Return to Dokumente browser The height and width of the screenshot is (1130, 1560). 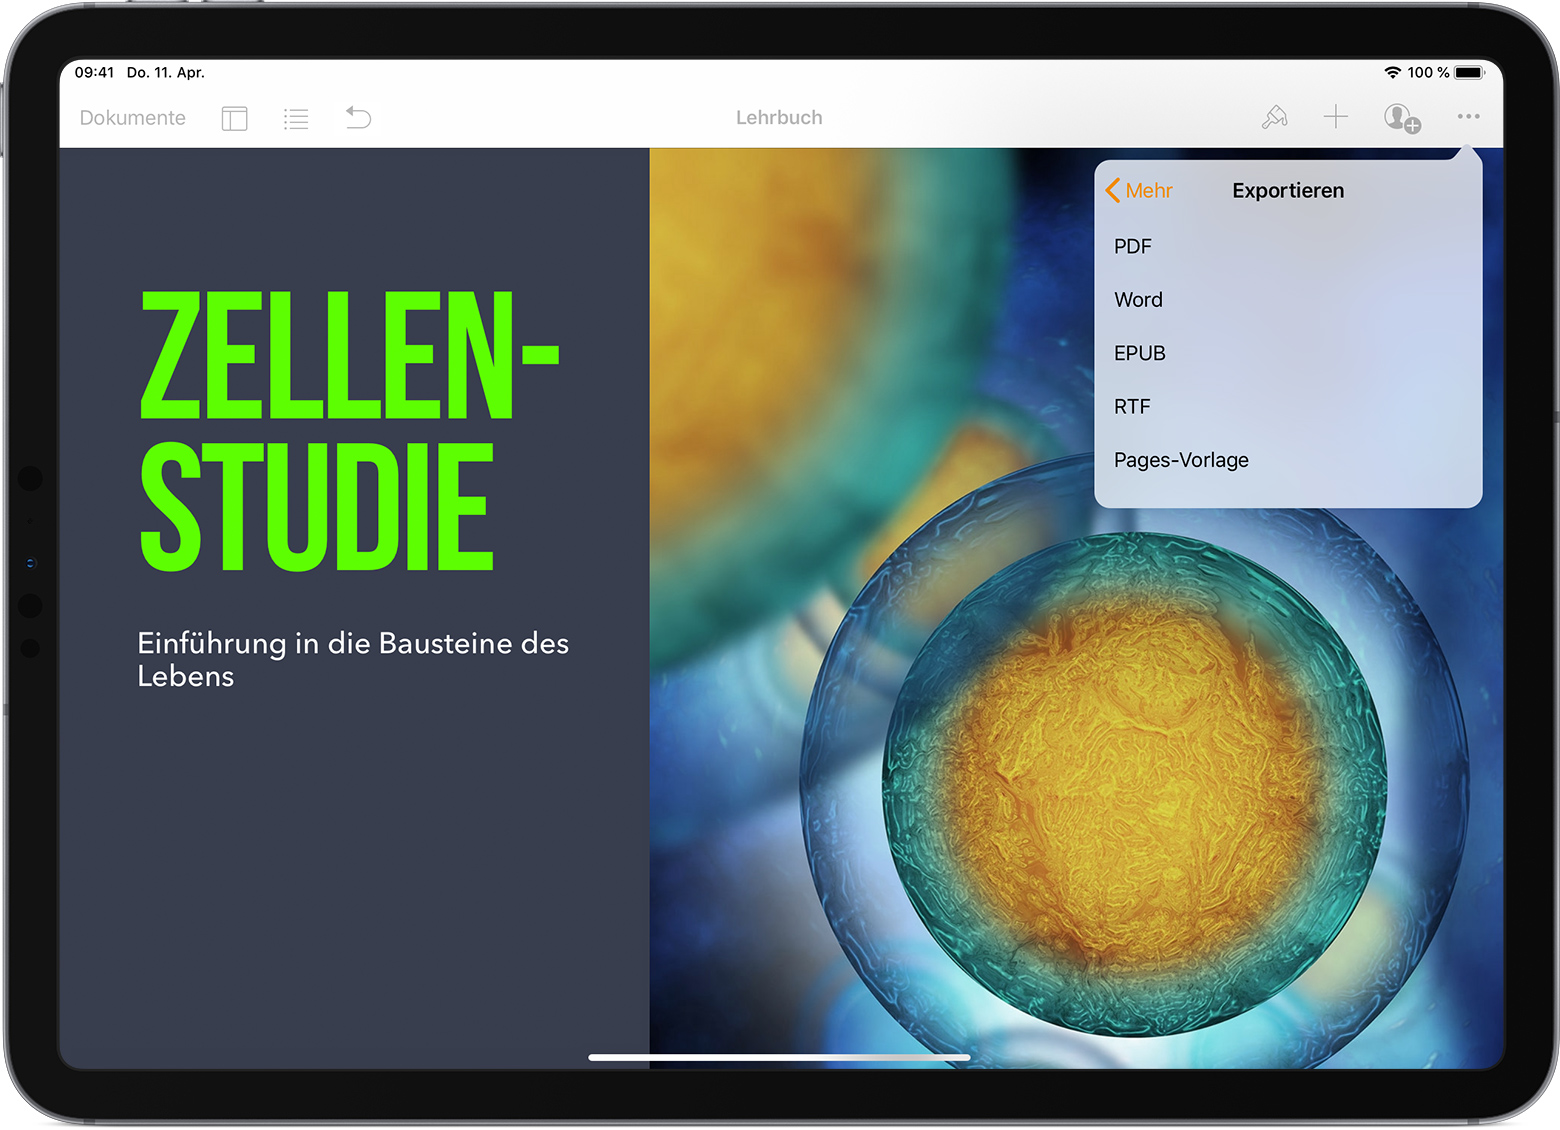[132, 118]
